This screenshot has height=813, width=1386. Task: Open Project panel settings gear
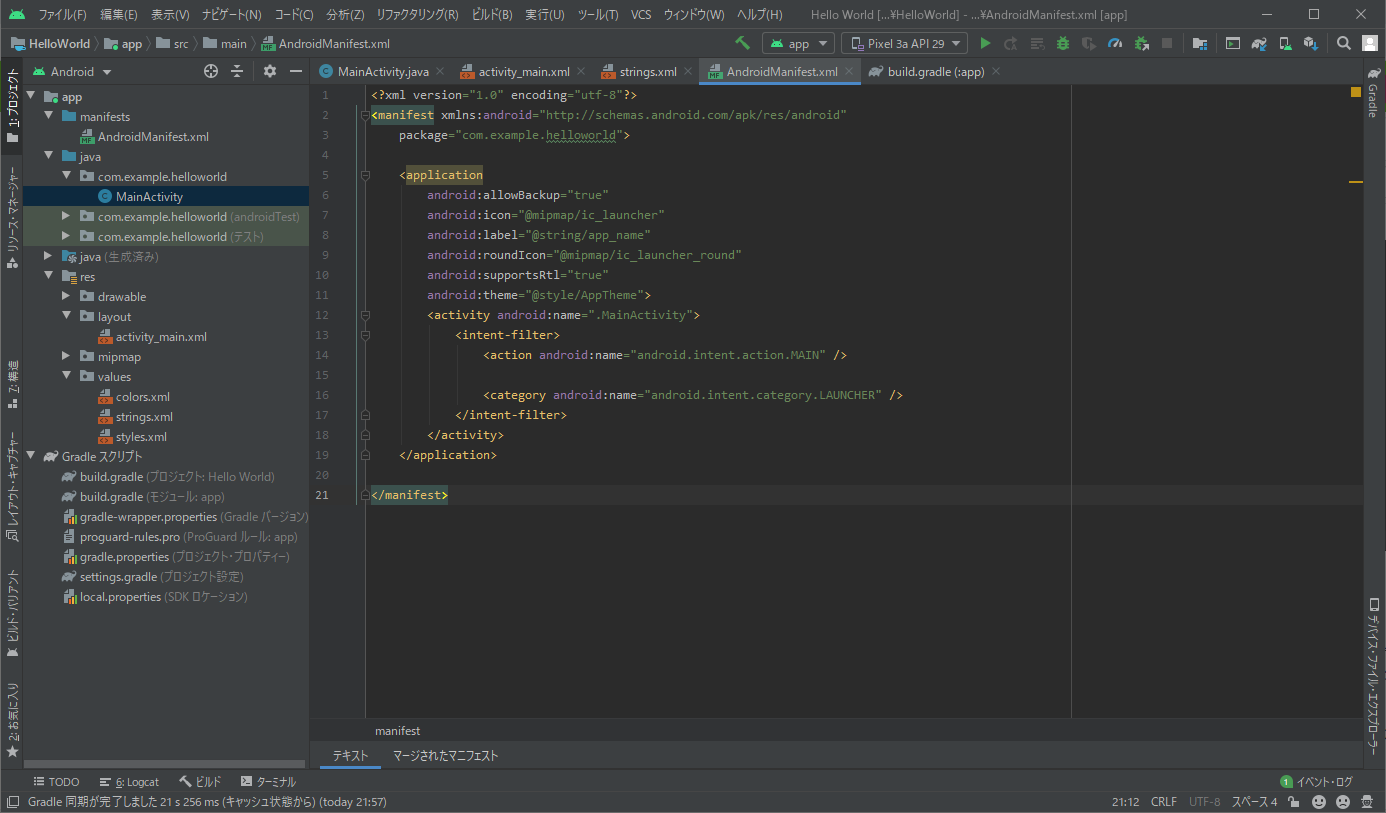(x=269, y=71)
